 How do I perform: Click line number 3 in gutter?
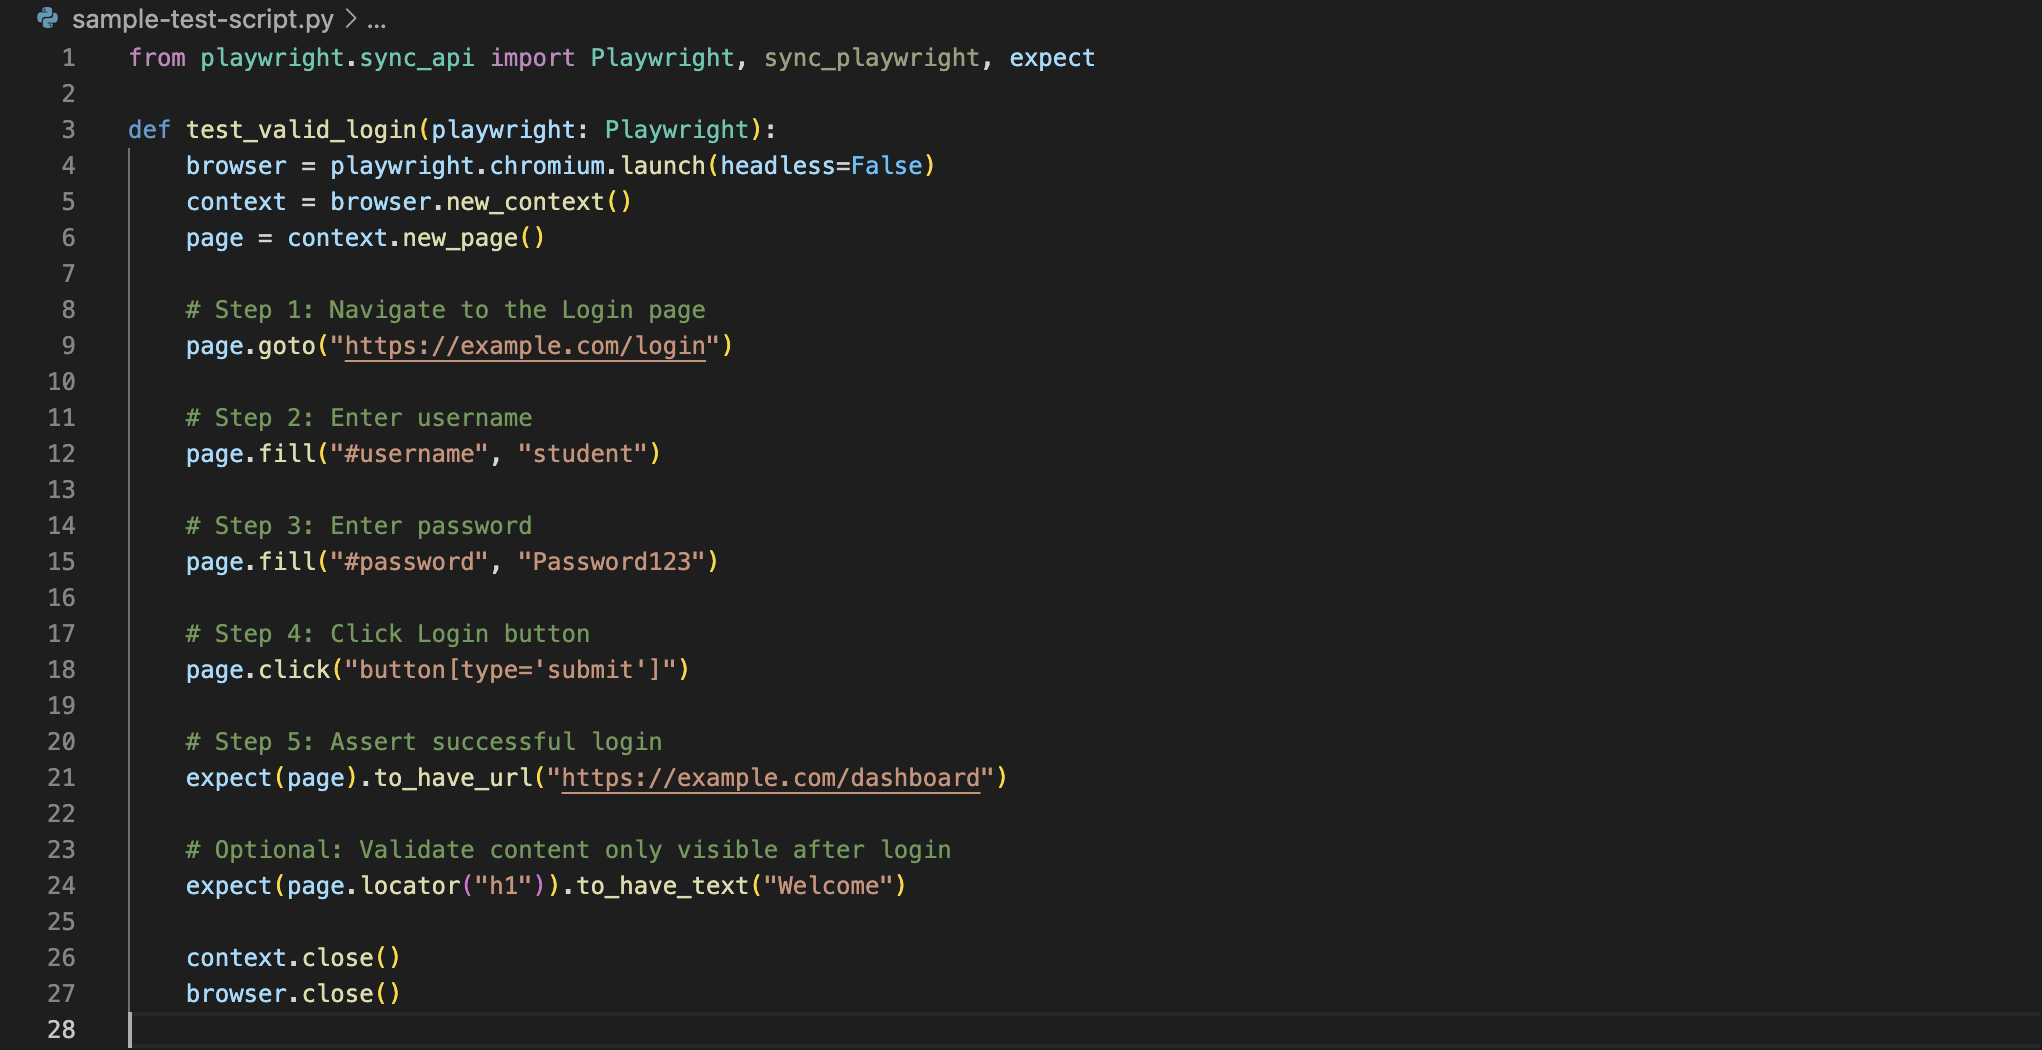(x=68, y=130)
